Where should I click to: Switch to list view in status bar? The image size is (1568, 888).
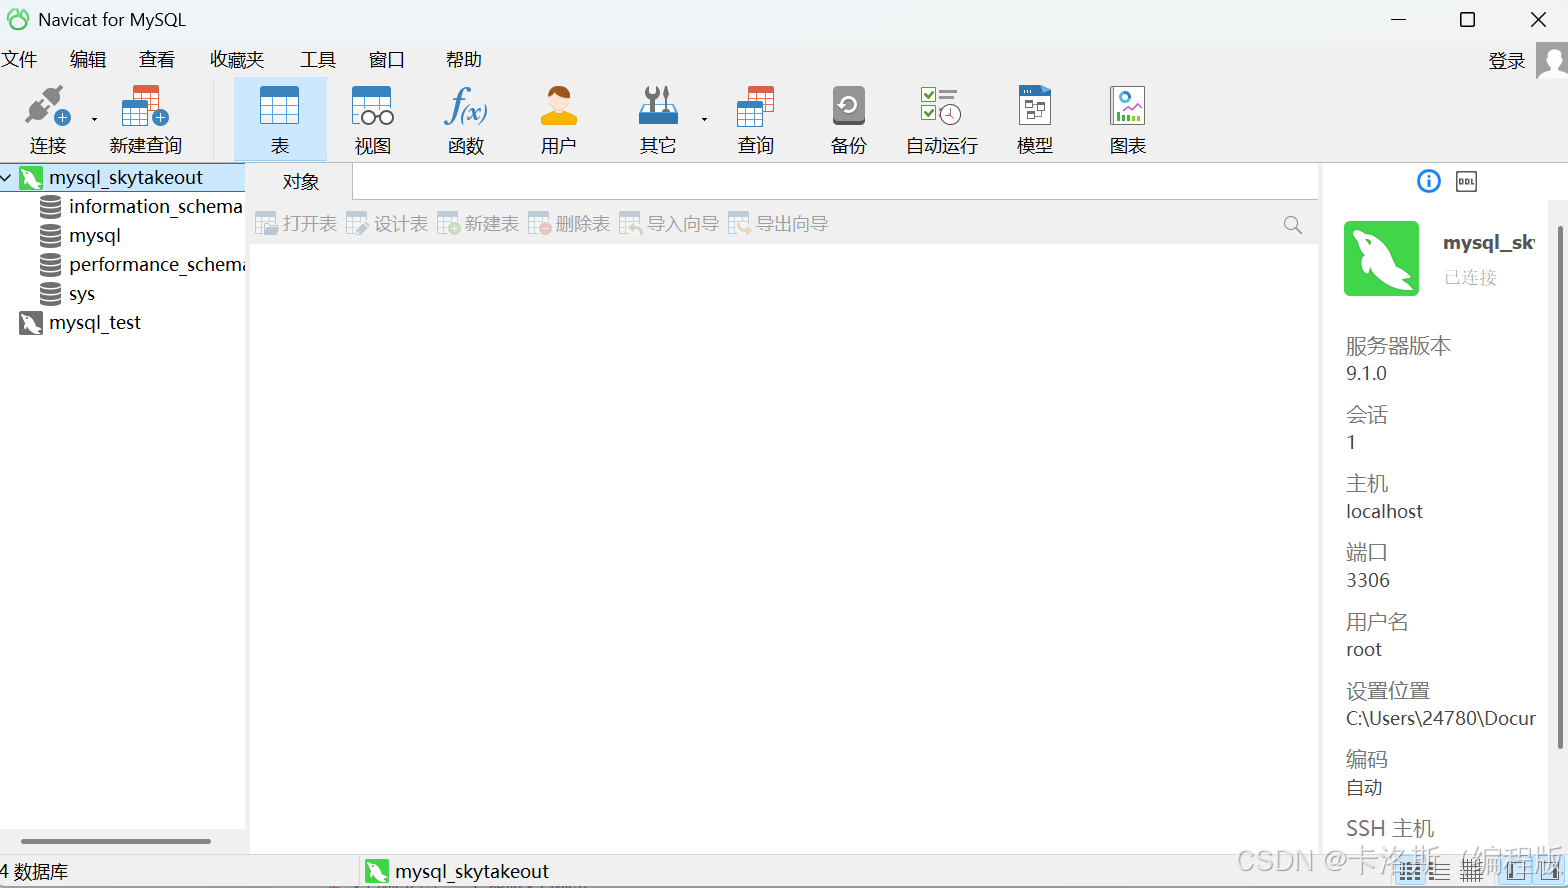(x=1410, y=872)
